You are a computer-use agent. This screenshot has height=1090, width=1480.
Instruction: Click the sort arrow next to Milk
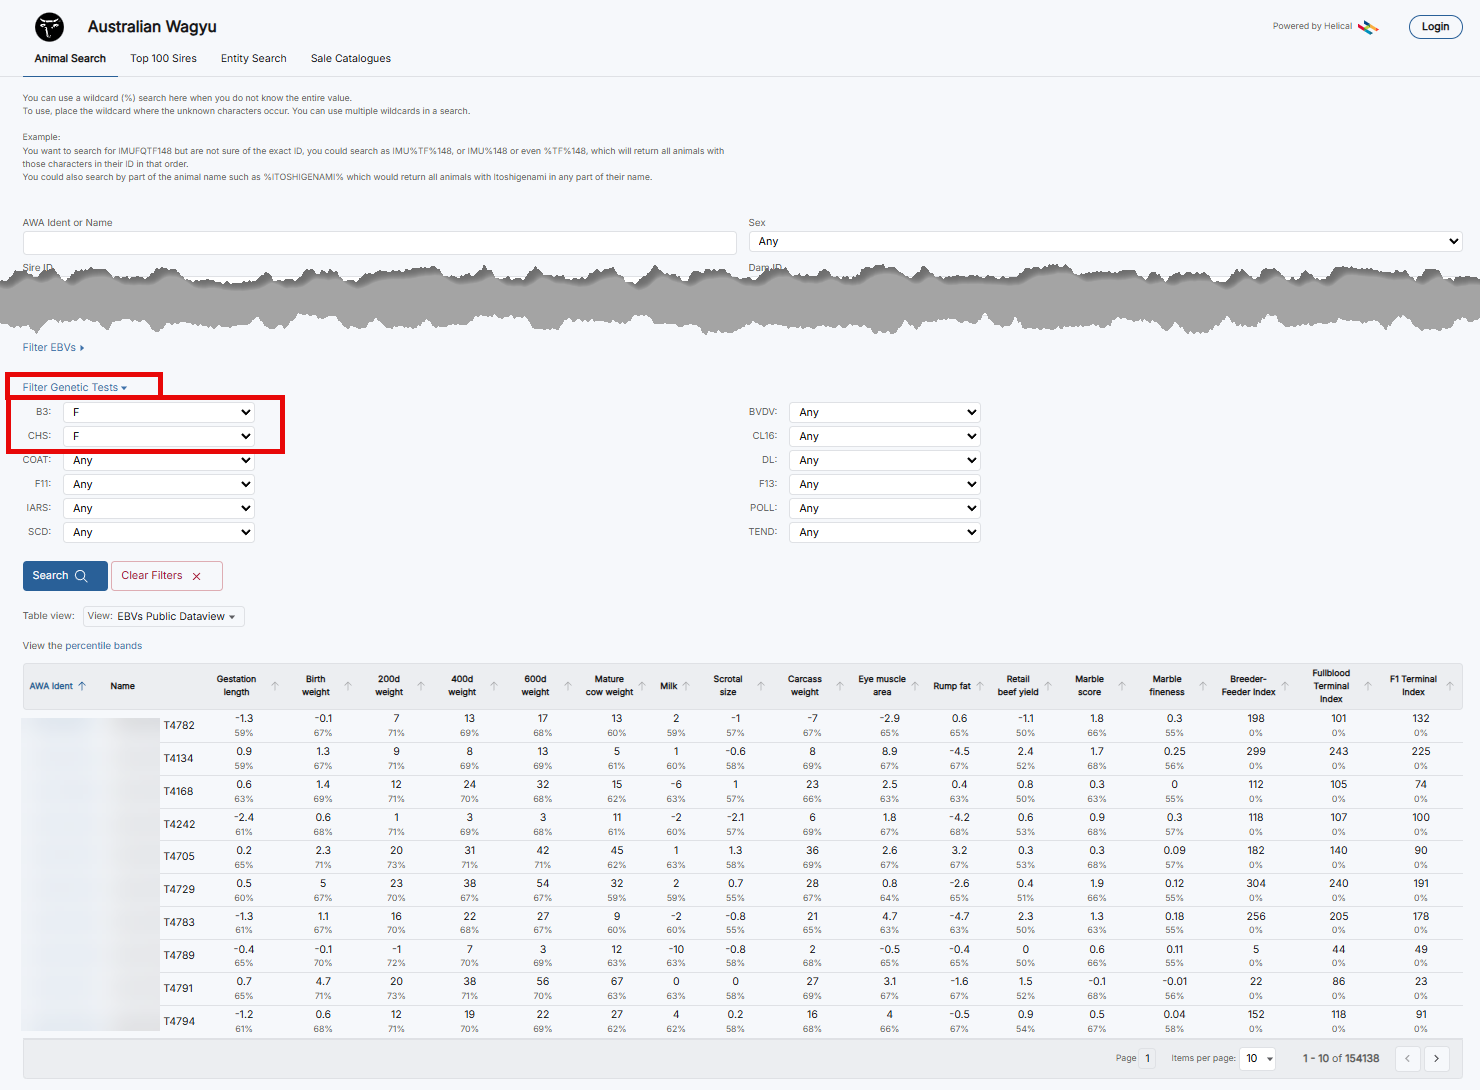[x=686, y=686]
